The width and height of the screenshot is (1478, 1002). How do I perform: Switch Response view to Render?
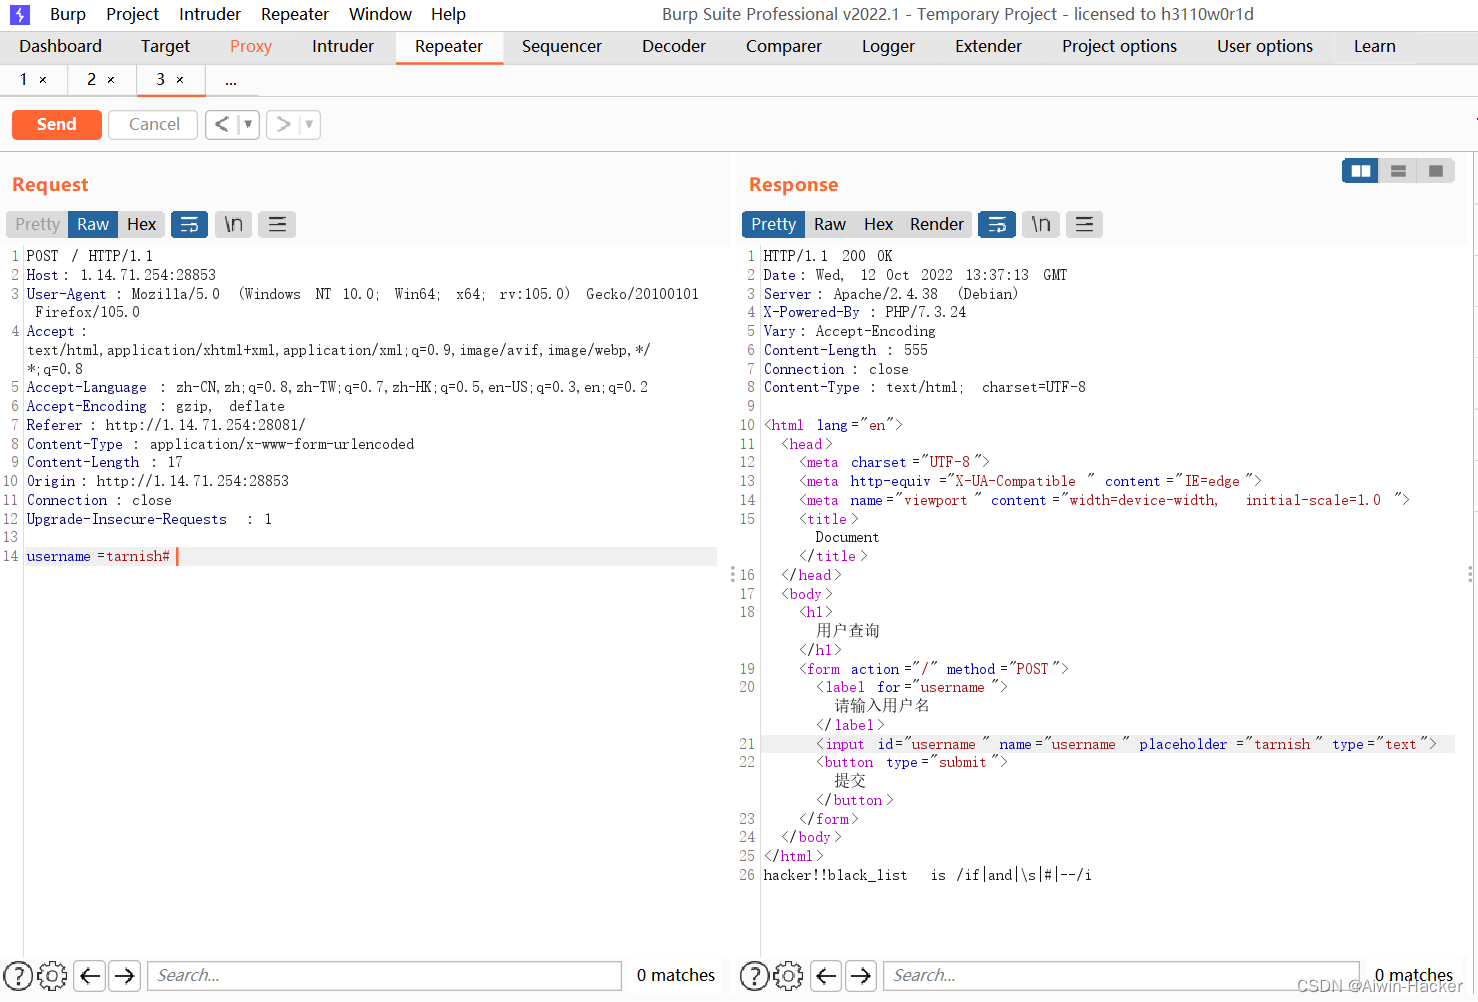pyautogui.click(x=936, y=224)
